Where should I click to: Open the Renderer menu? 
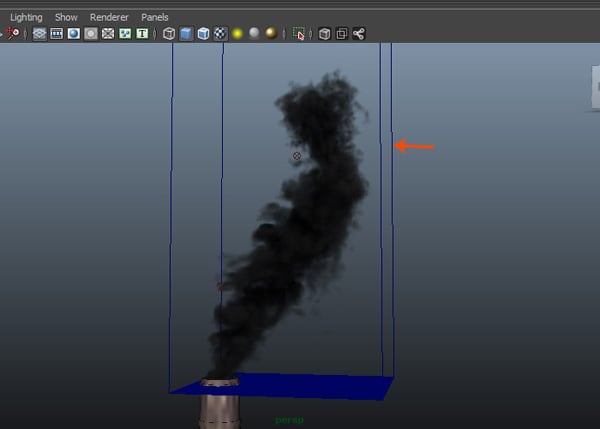pos(108,17)
